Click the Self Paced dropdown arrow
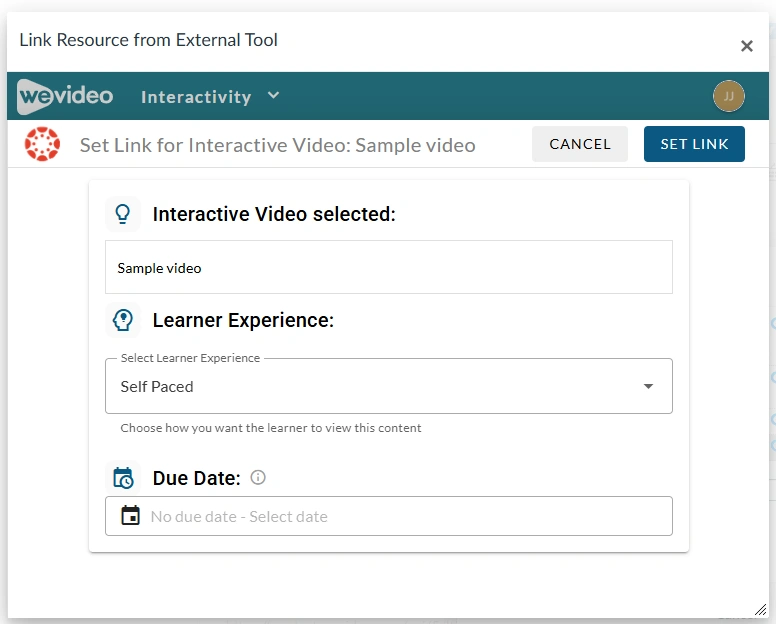The width and height of the screenshot is (776, 624). click(x=648, y=386)
